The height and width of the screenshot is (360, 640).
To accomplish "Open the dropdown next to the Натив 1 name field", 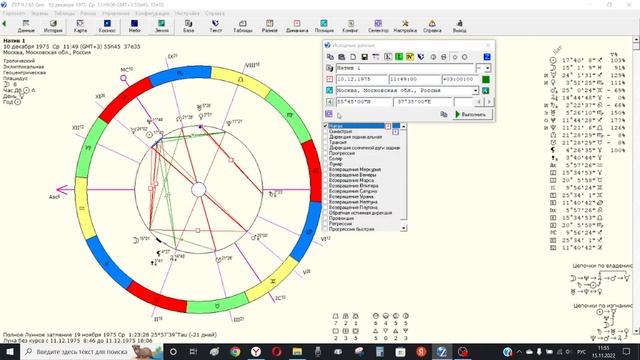I will (x=487, y=68).
